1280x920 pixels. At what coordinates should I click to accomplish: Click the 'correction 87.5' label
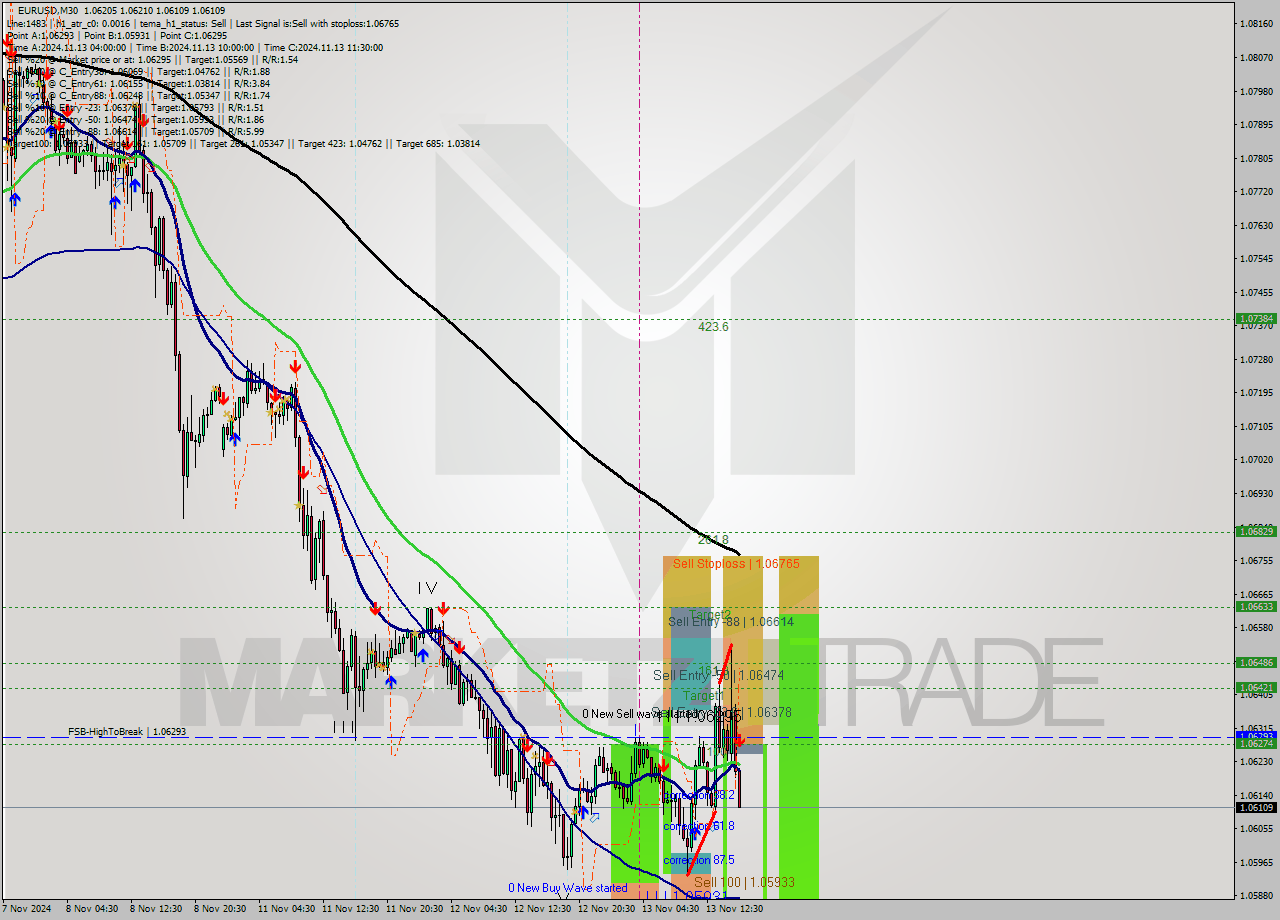click(x=699, y=860)
